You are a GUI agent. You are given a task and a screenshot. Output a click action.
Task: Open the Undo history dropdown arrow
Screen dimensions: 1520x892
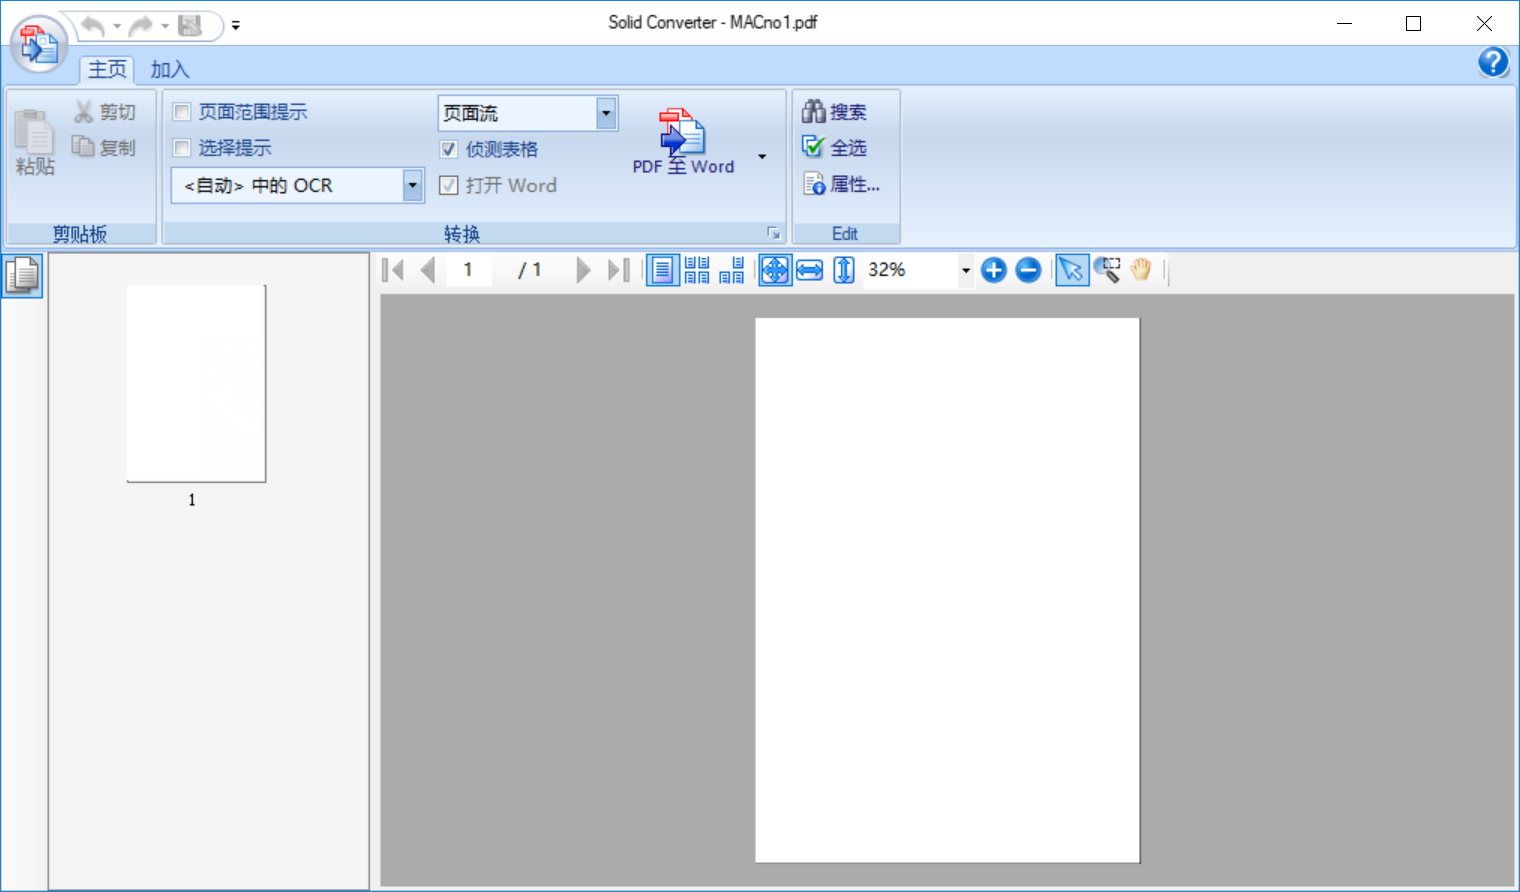coord(117,26)
